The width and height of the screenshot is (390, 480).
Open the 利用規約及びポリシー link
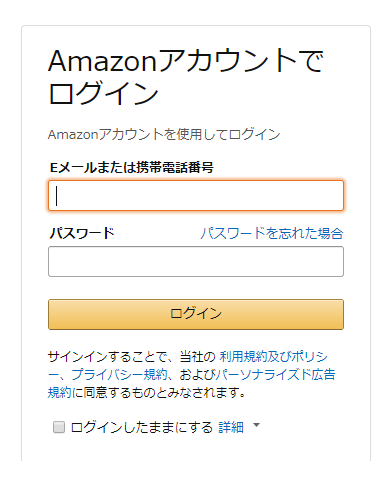(273, 357)
